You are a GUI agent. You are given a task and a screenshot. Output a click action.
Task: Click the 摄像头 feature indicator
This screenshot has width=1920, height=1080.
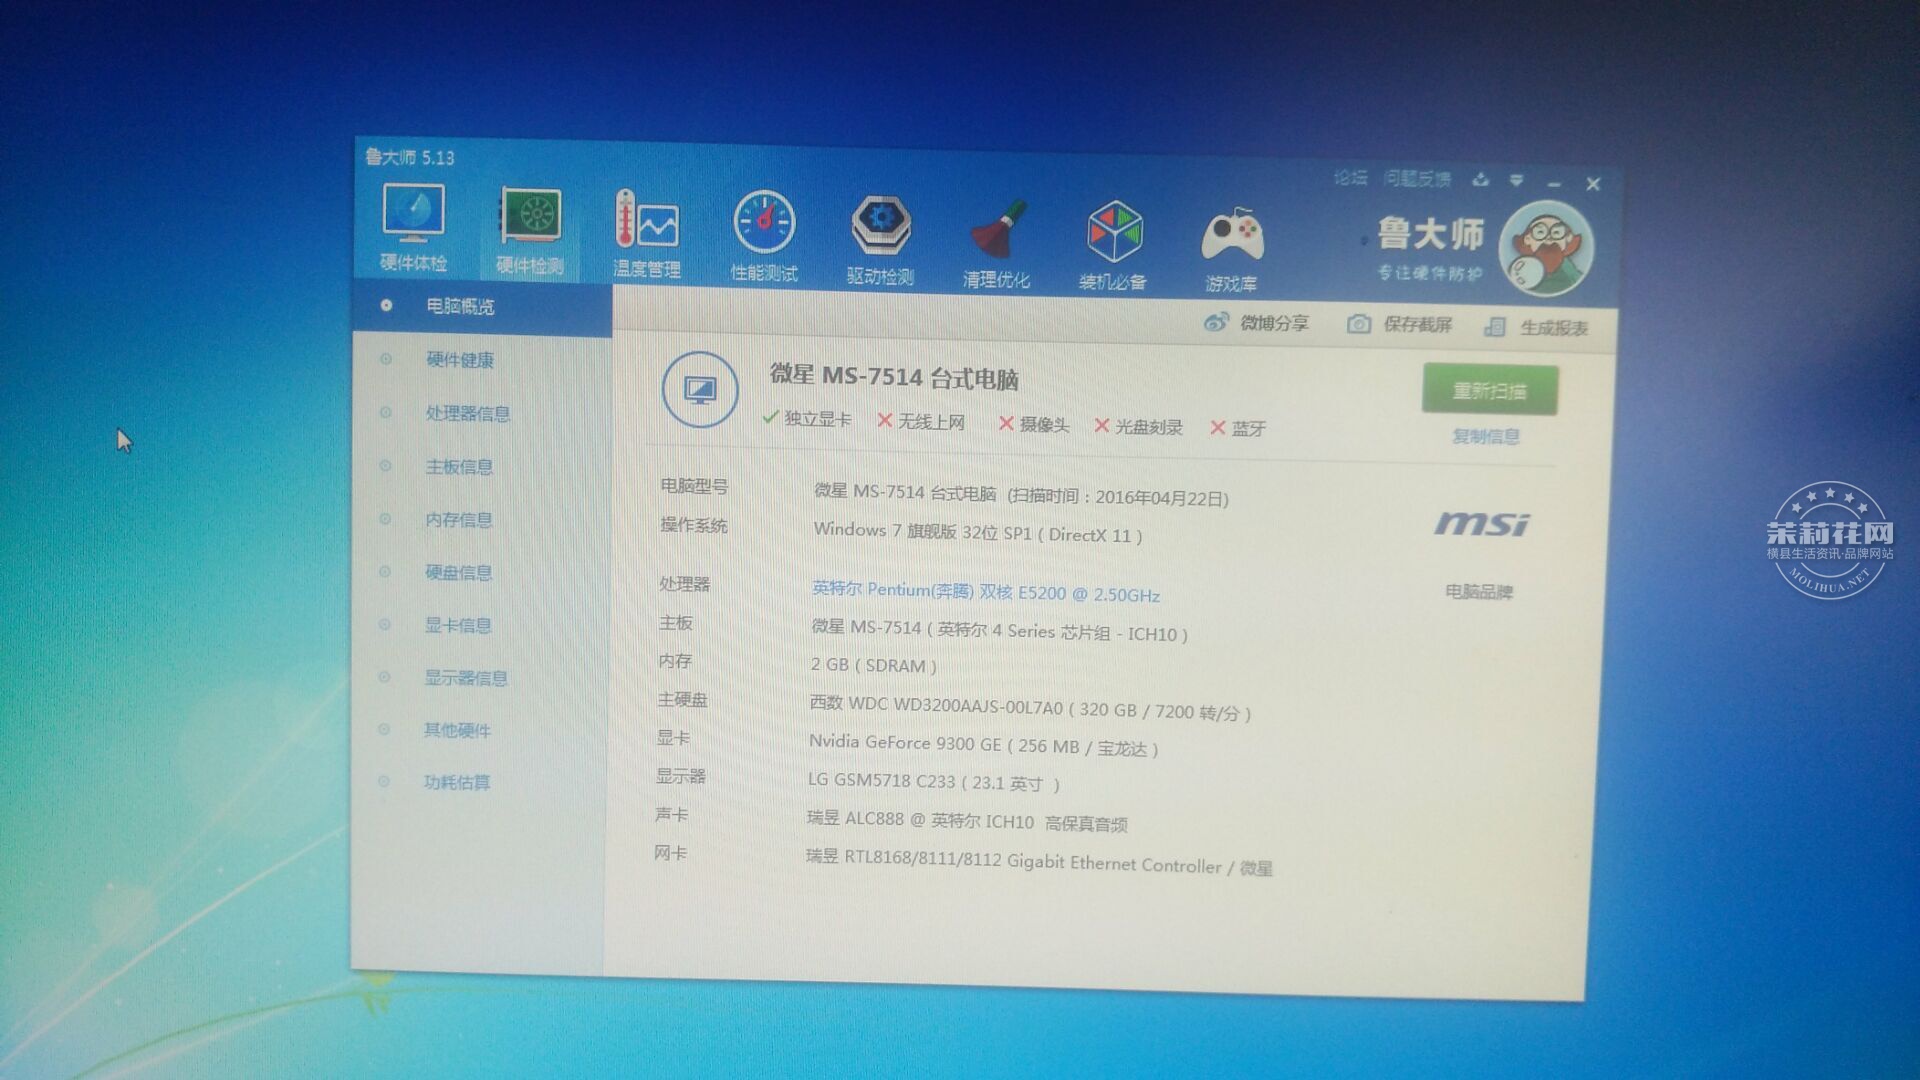click(1034, 425)
